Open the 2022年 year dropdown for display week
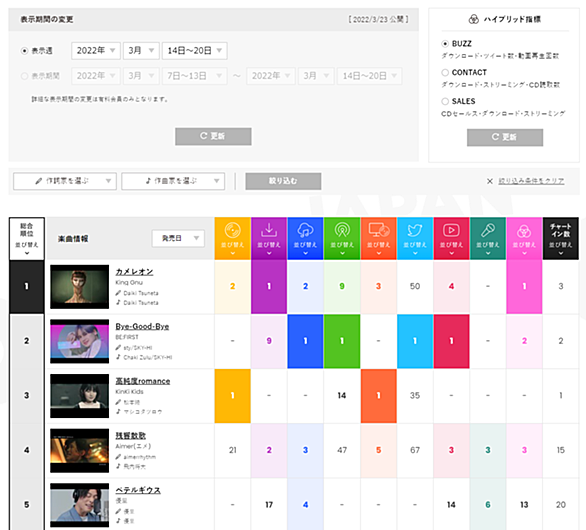586x530 pixels. click(x=96, y=50)
